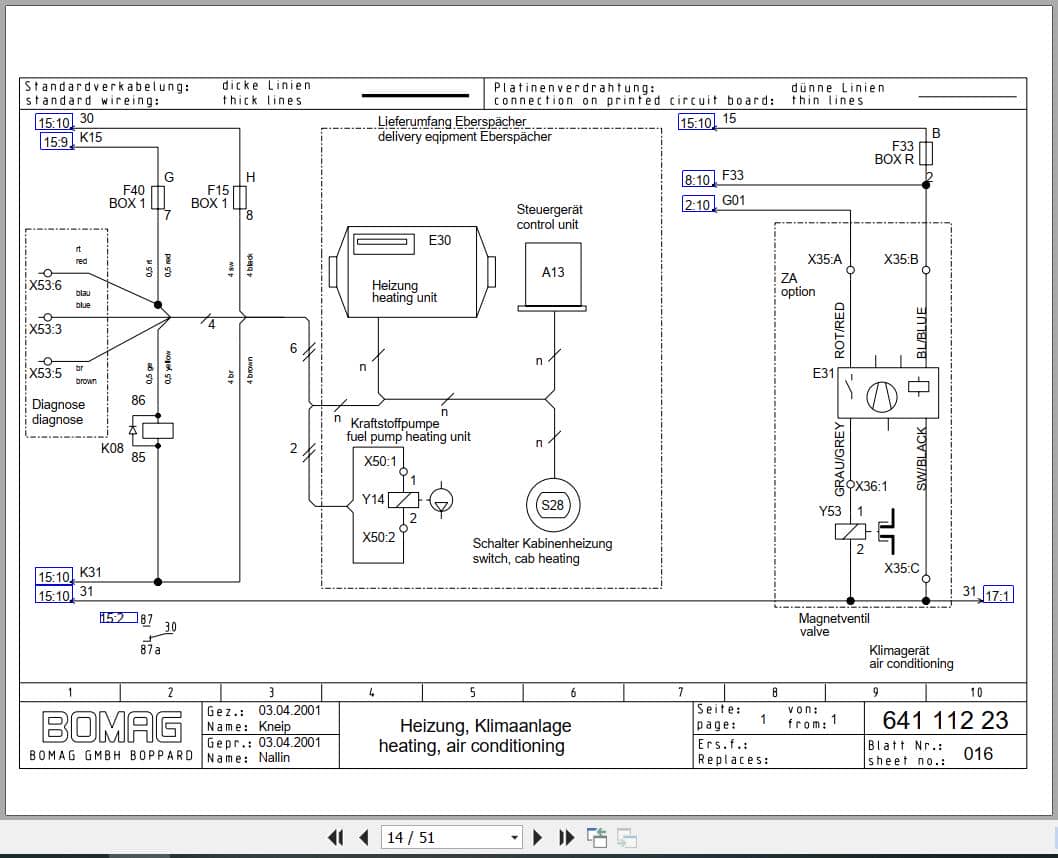This screenshot has height=858, width=1058.
Task: Click the 'Klimagerät' label
Action: 899,650
